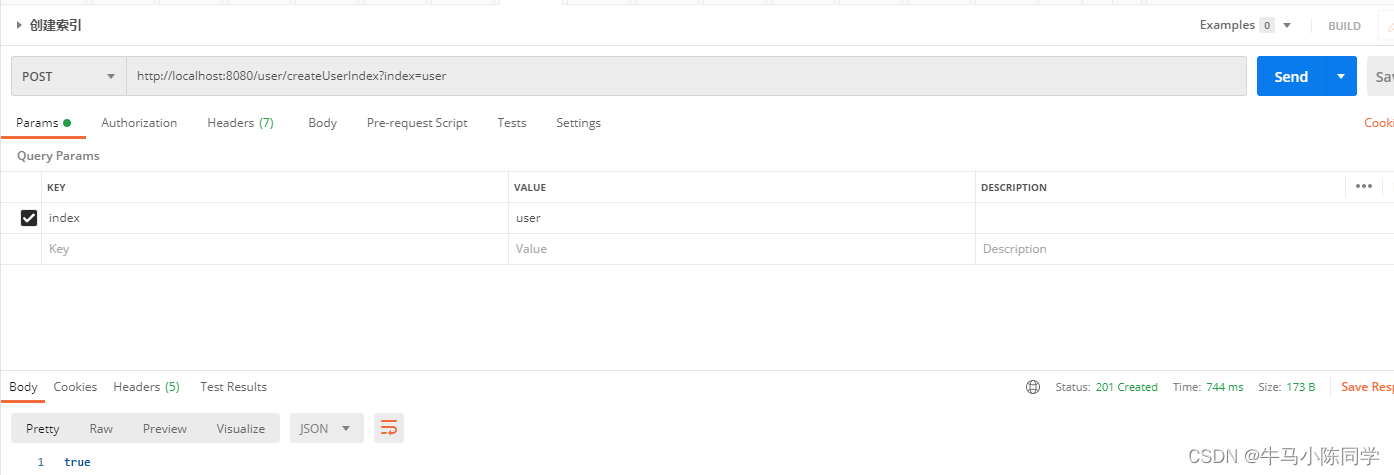Open the Pre-request Script tab
The width and height of the screenshot is (1394, 475).
click(417, 123)
